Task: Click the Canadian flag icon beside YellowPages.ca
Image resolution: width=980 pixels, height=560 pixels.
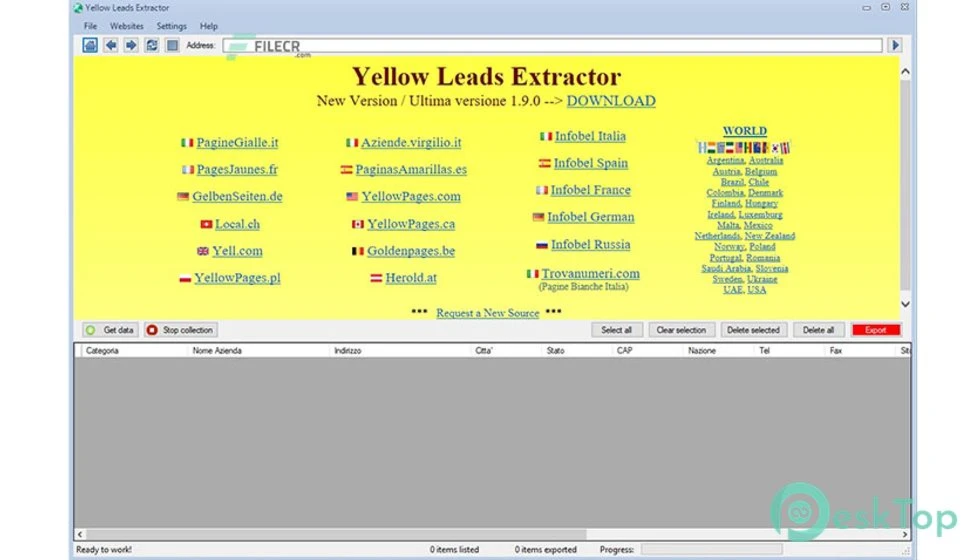Action: [358, 224]
